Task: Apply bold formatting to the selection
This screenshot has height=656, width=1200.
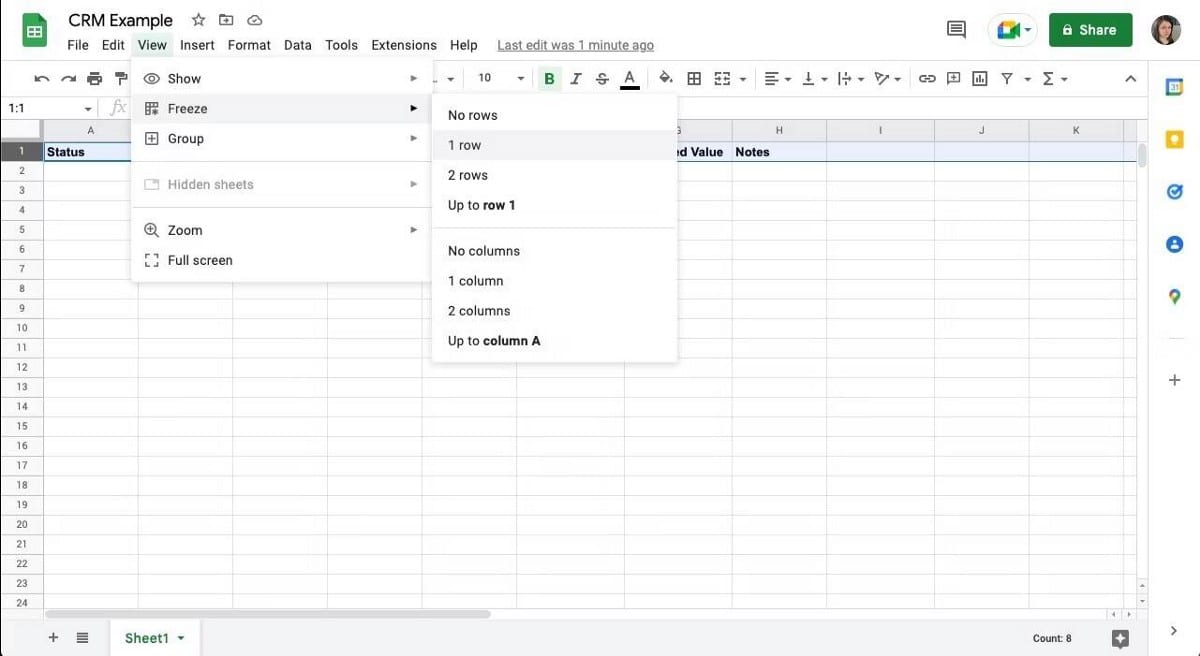Action: 548,77
